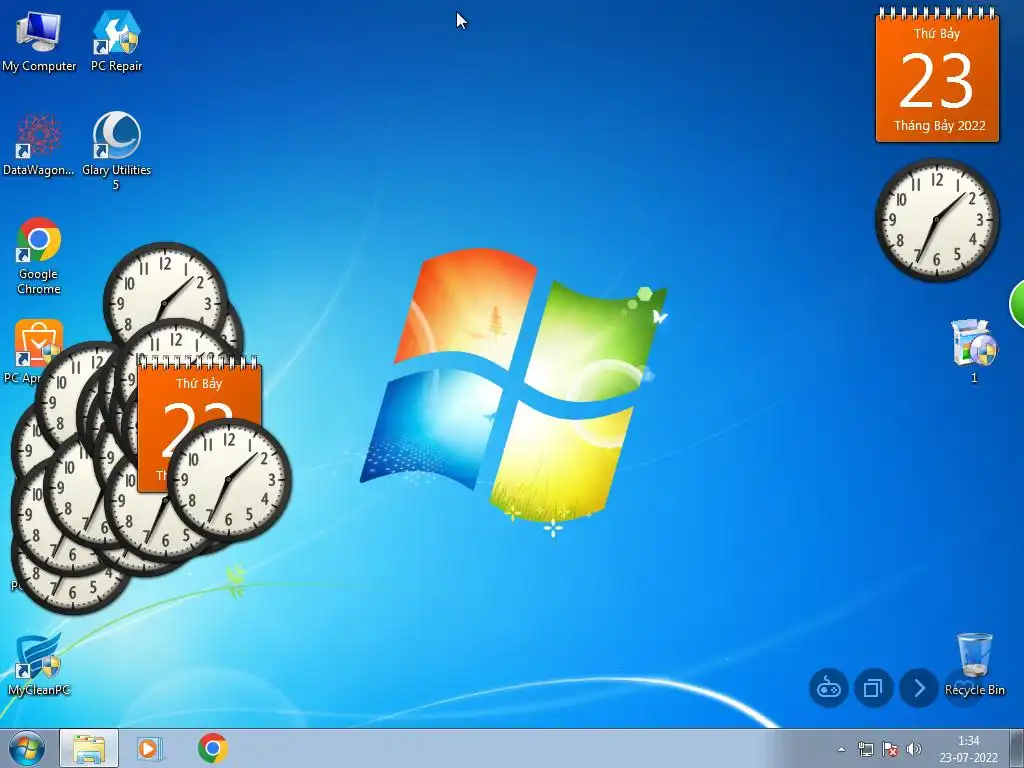The image size is (1024, 768).
Task: Show hidden system tray icons
Action: tap(842, 749)
